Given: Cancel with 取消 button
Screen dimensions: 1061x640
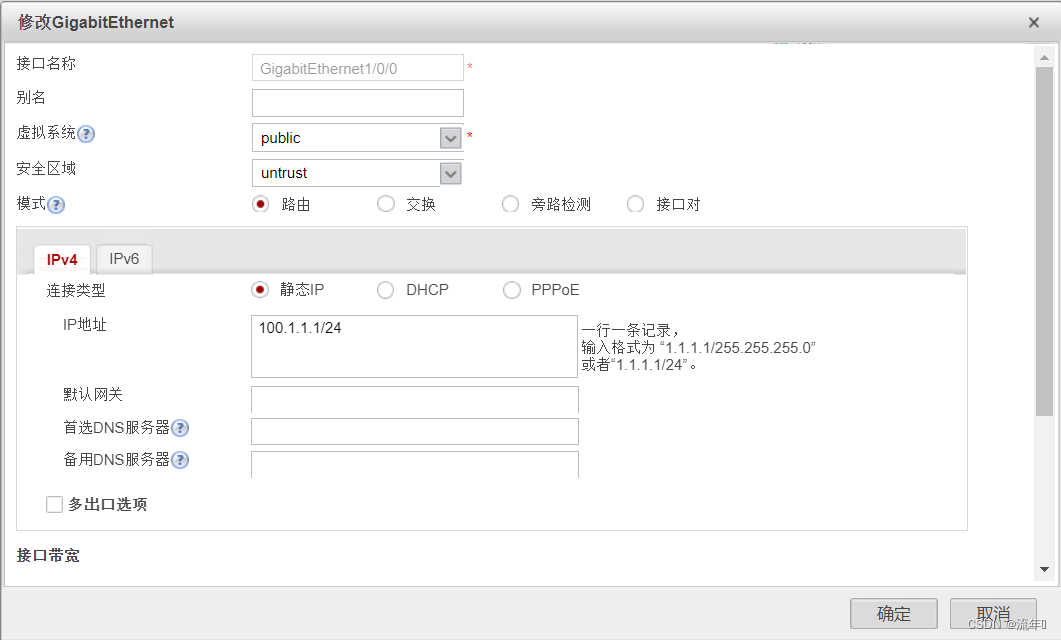Looking at the screenshot, I should click(x=993, y=614).
